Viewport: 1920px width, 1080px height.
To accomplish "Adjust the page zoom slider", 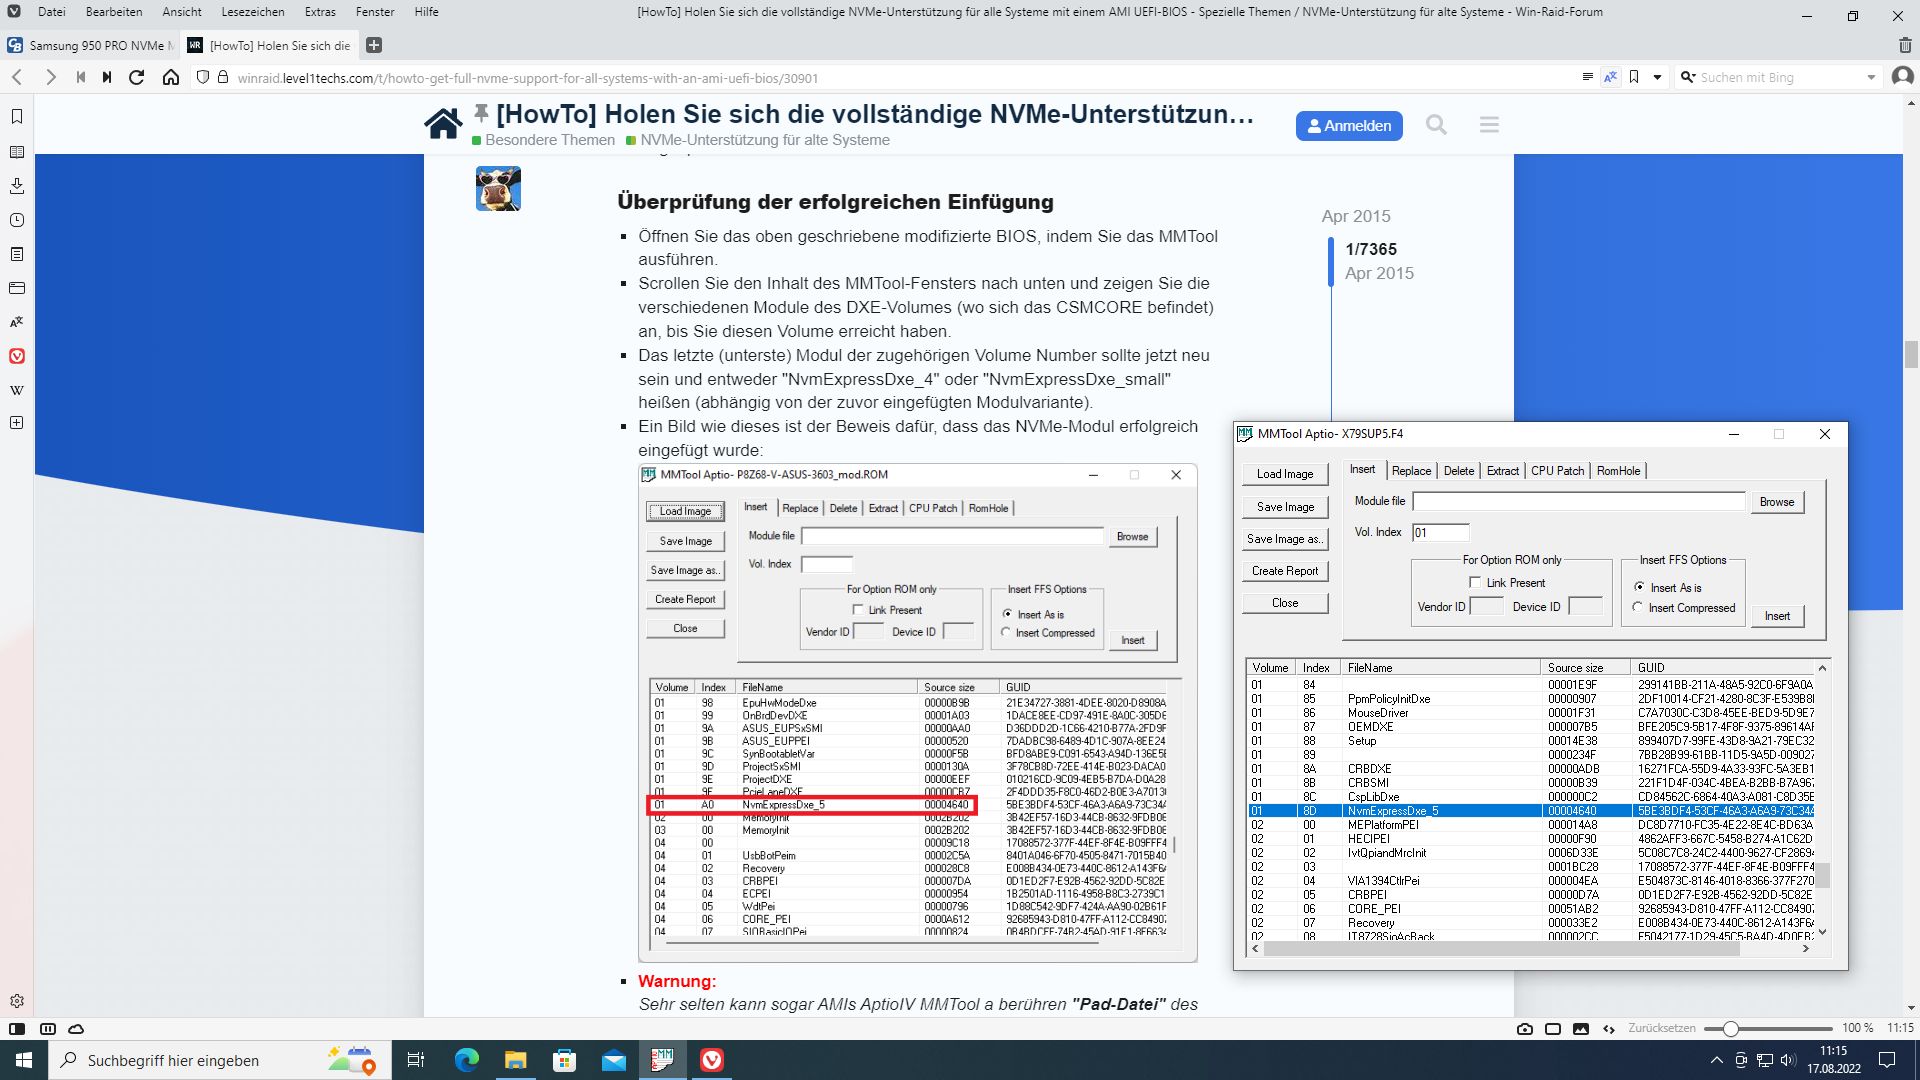I will click(1731, 1028).
